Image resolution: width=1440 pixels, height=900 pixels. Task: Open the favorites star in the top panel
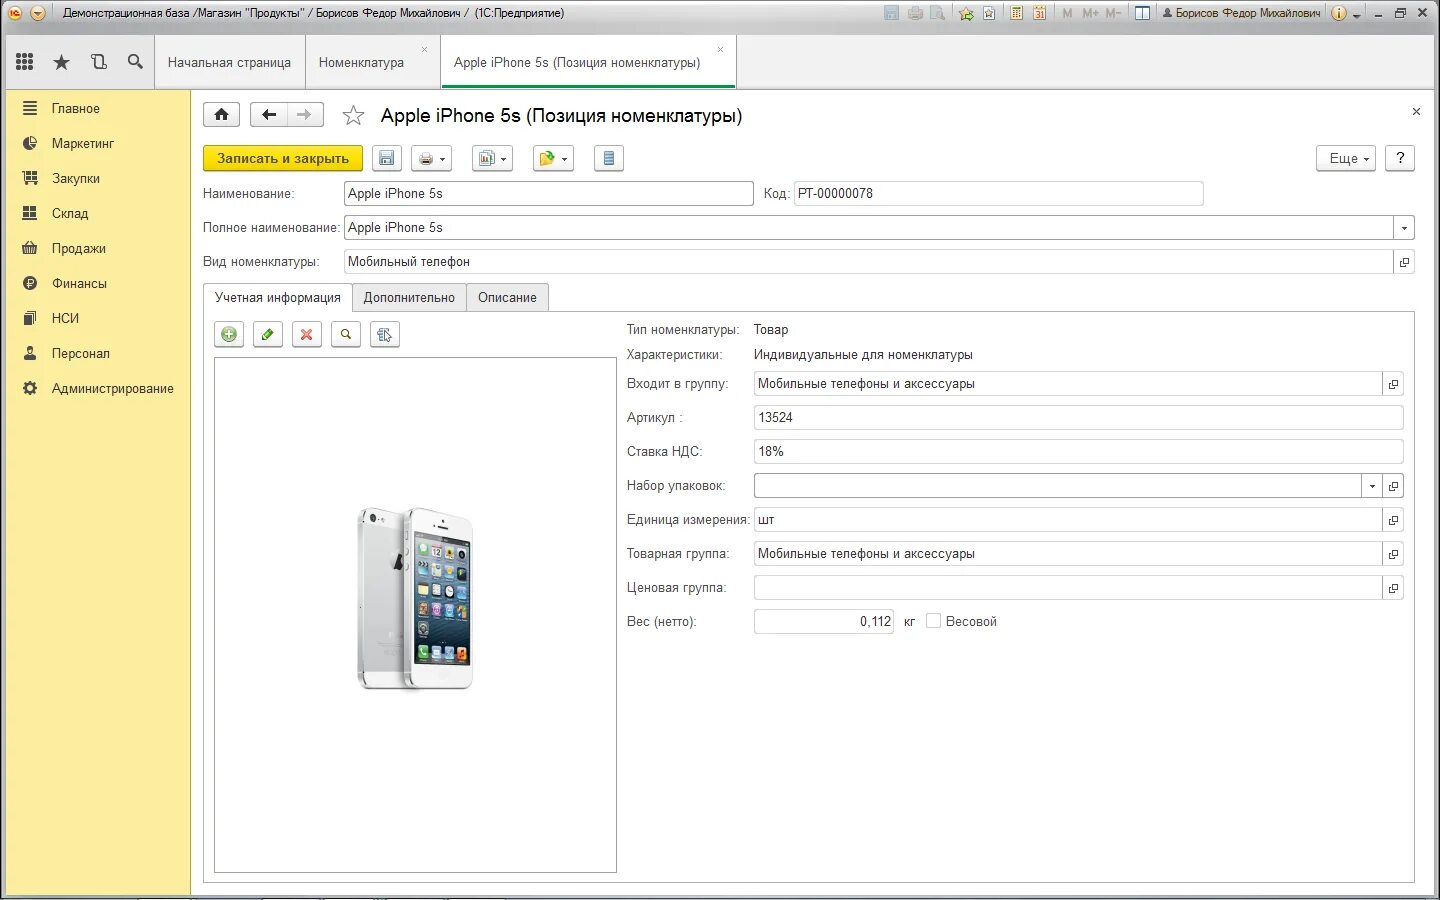point(61,62)
